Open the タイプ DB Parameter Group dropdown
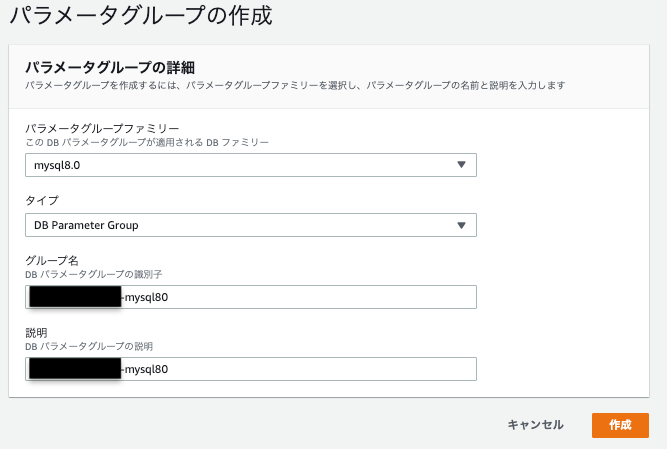The width and height of the screenshot is (667, 449). 251,225
